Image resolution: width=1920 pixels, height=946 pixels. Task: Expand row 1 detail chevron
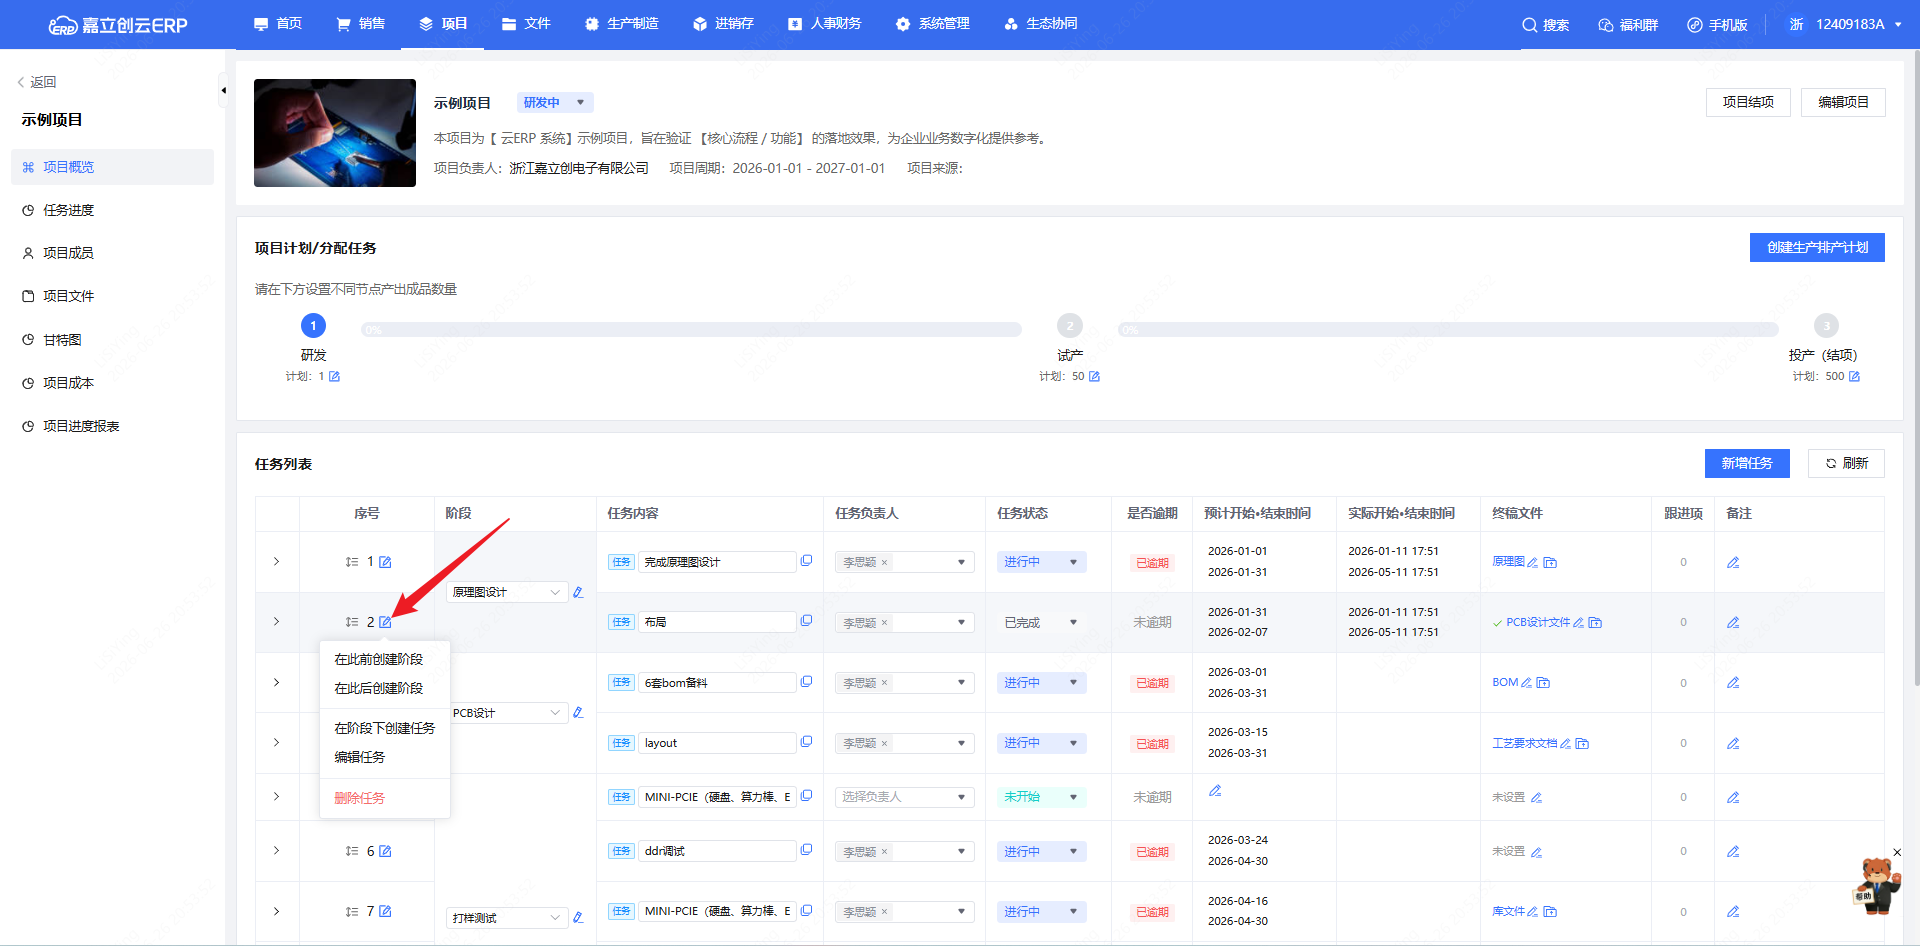(x=277, y=562)
